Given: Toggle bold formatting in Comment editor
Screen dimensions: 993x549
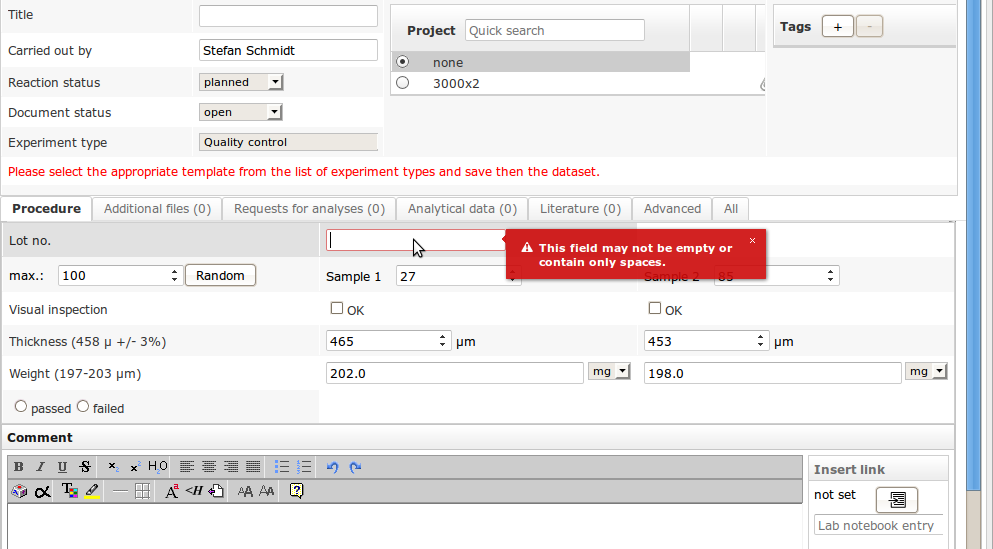Looking at the screenshot, I should tap(19, 467).
